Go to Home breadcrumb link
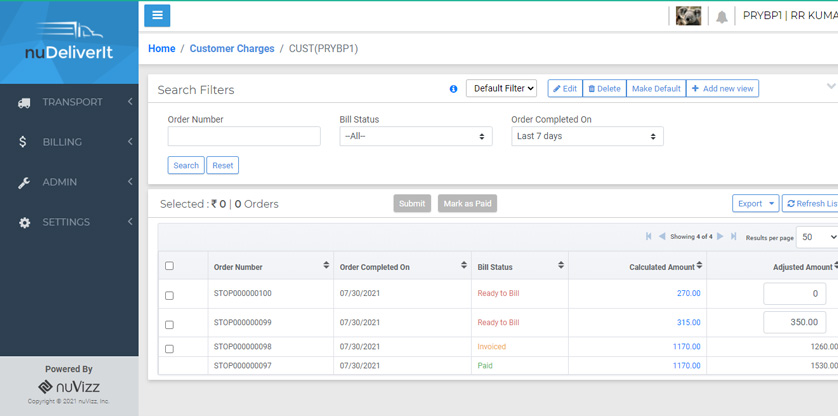Viewport: 838px width, 416px height. coord(161,49)
